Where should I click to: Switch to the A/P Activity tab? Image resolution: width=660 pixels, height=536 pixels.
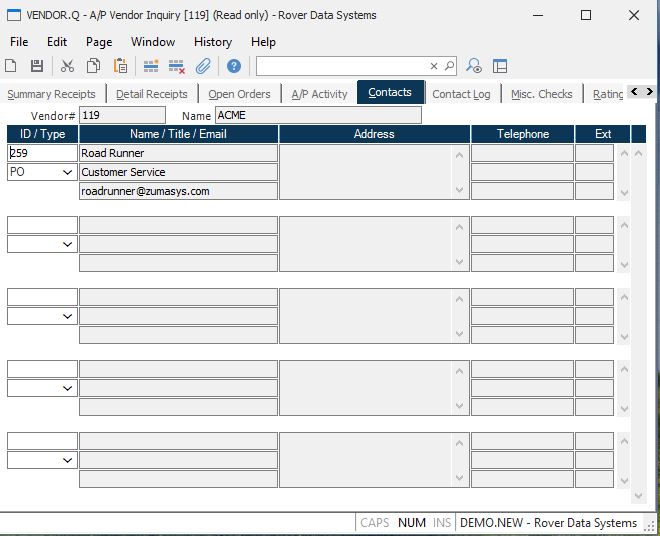pos(319,94)
